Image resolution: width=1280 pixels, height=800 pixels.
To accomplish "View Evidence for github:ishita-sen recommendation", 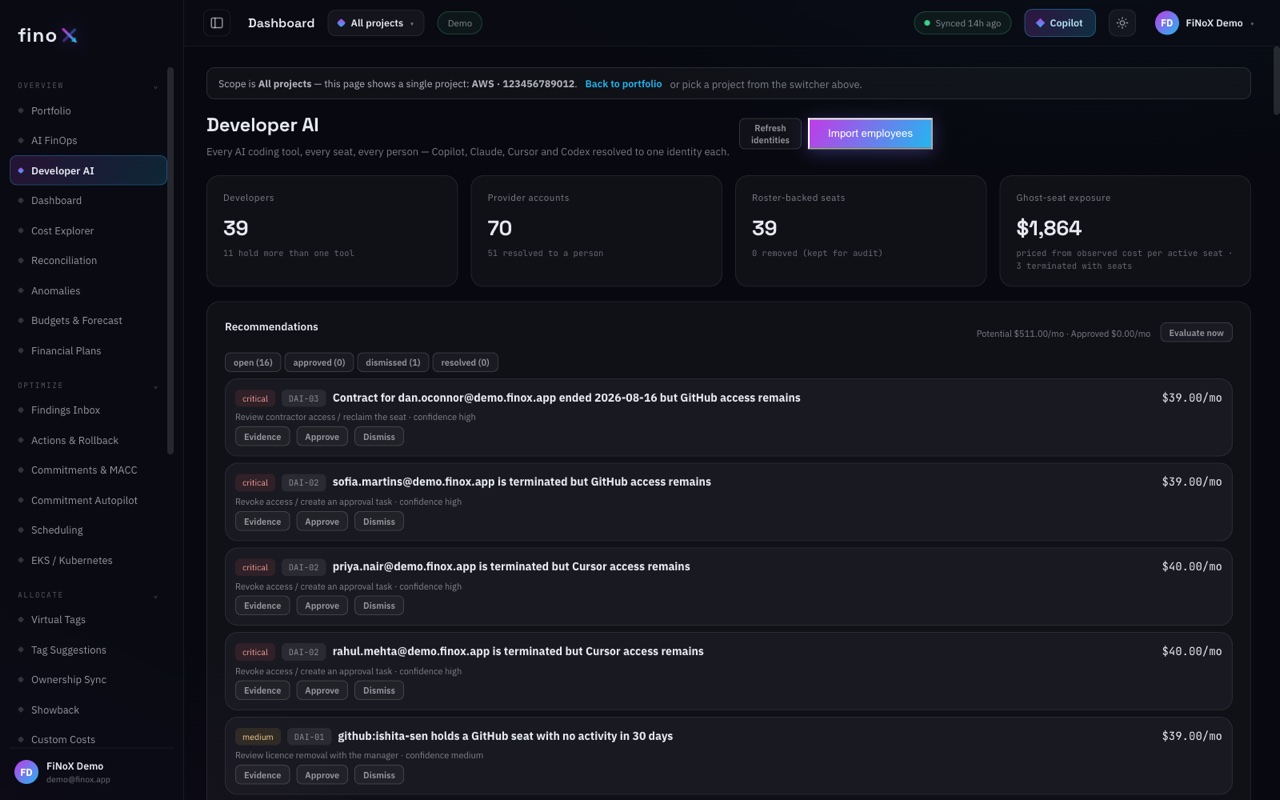I will (262, 775).
